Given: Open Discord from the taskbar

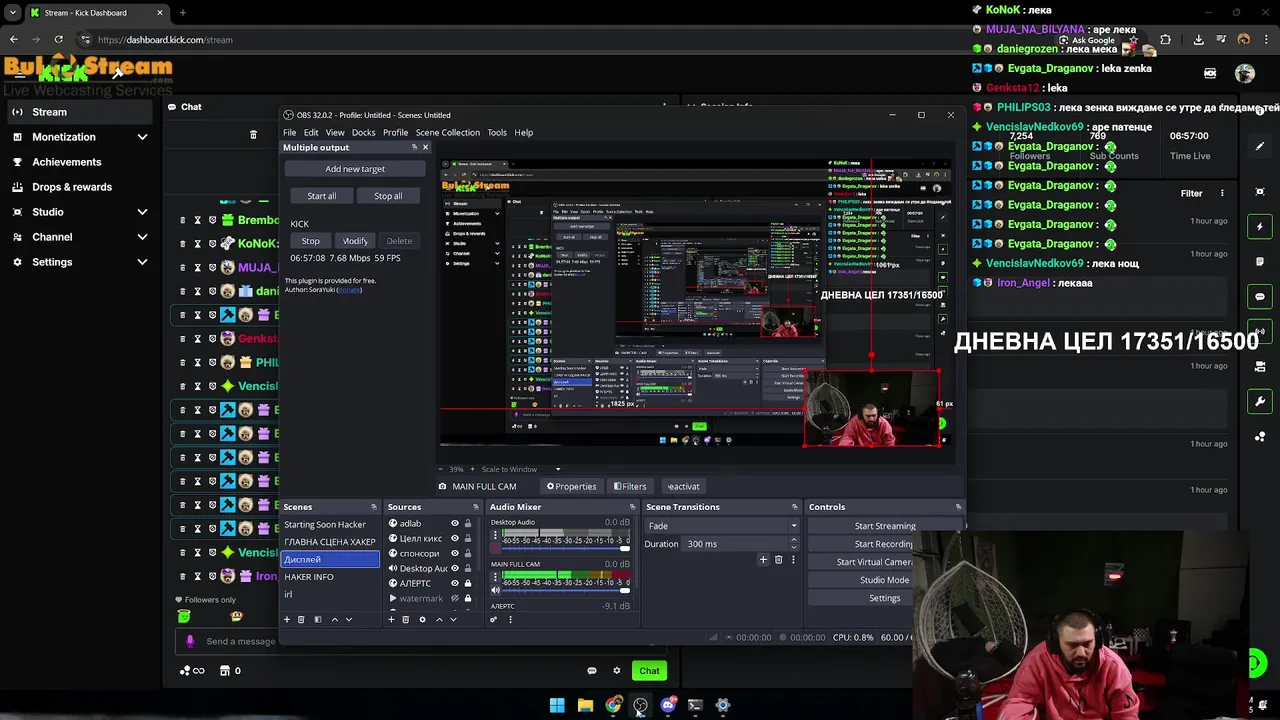Looking at the screenshot, I should pos(668,705).
